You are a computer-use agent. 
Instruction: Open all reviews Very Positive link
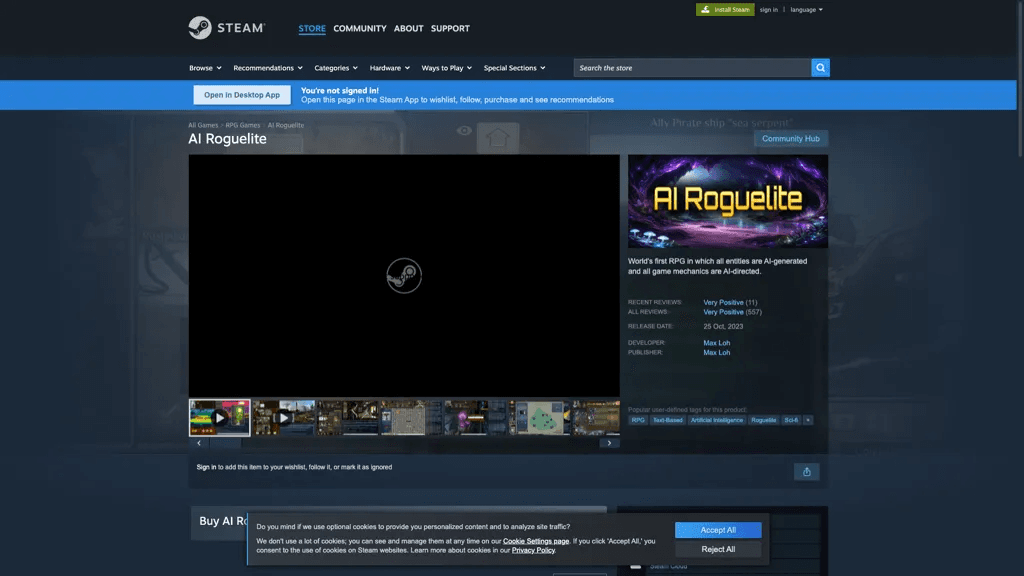(723, 312)
